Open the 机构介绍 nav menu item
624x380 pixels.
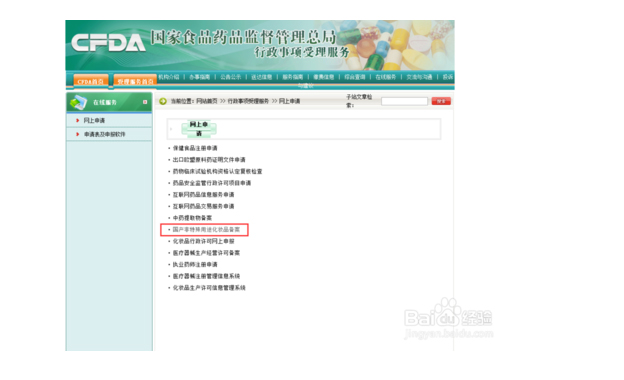pos(169,77)
